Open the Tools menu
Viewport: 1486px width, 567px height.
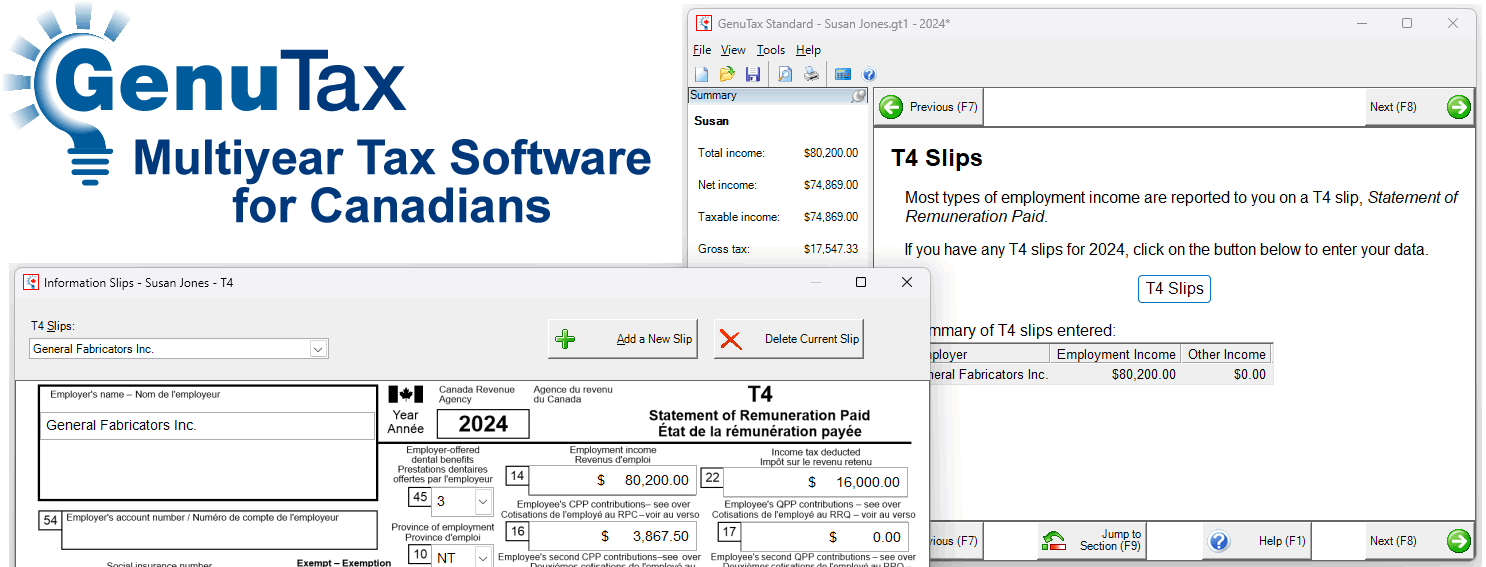click(771, 50)
